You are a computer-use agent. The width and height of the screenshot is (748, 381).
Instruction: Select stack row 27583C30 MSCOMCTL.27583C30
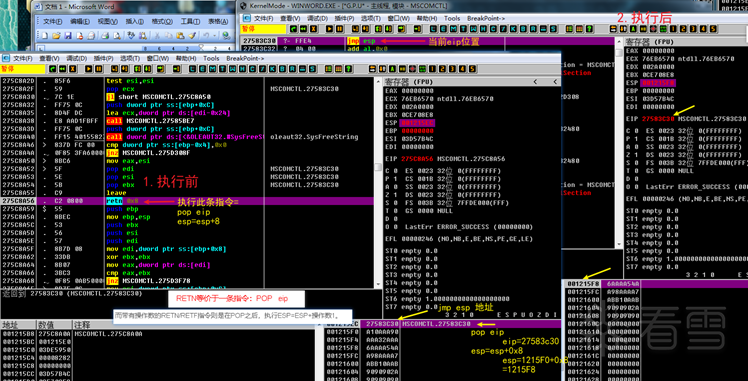click(443, 324)
